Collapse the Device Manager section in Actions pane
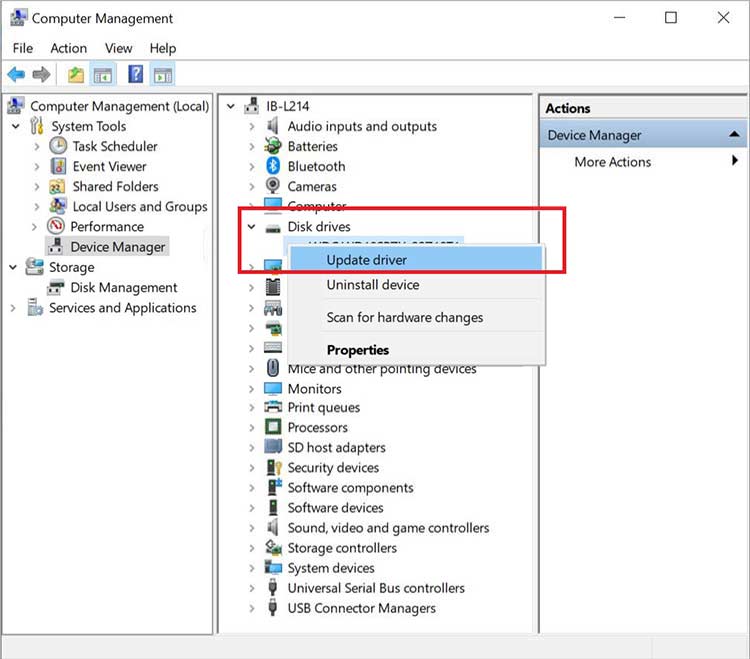Image resolution: width=750 pixels, height=659 pixels. 735,135
